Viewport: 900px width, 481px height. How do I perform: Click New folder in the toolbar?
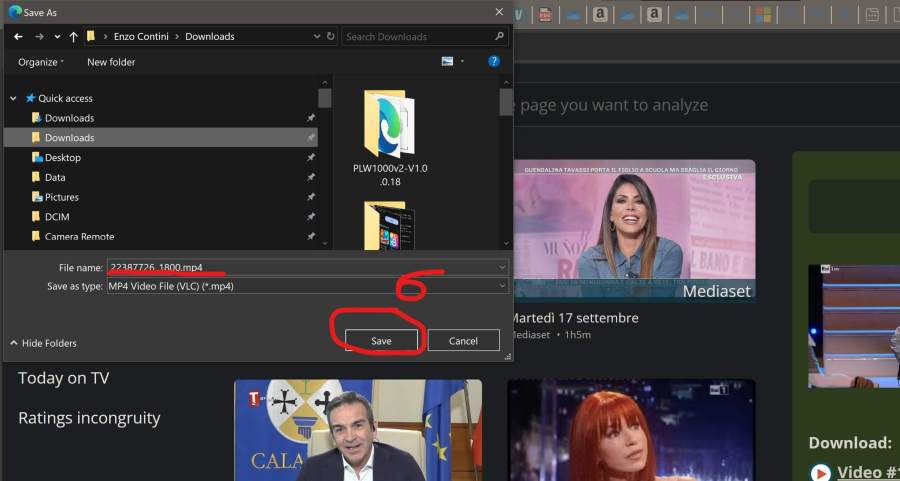[x=110, y=62]
